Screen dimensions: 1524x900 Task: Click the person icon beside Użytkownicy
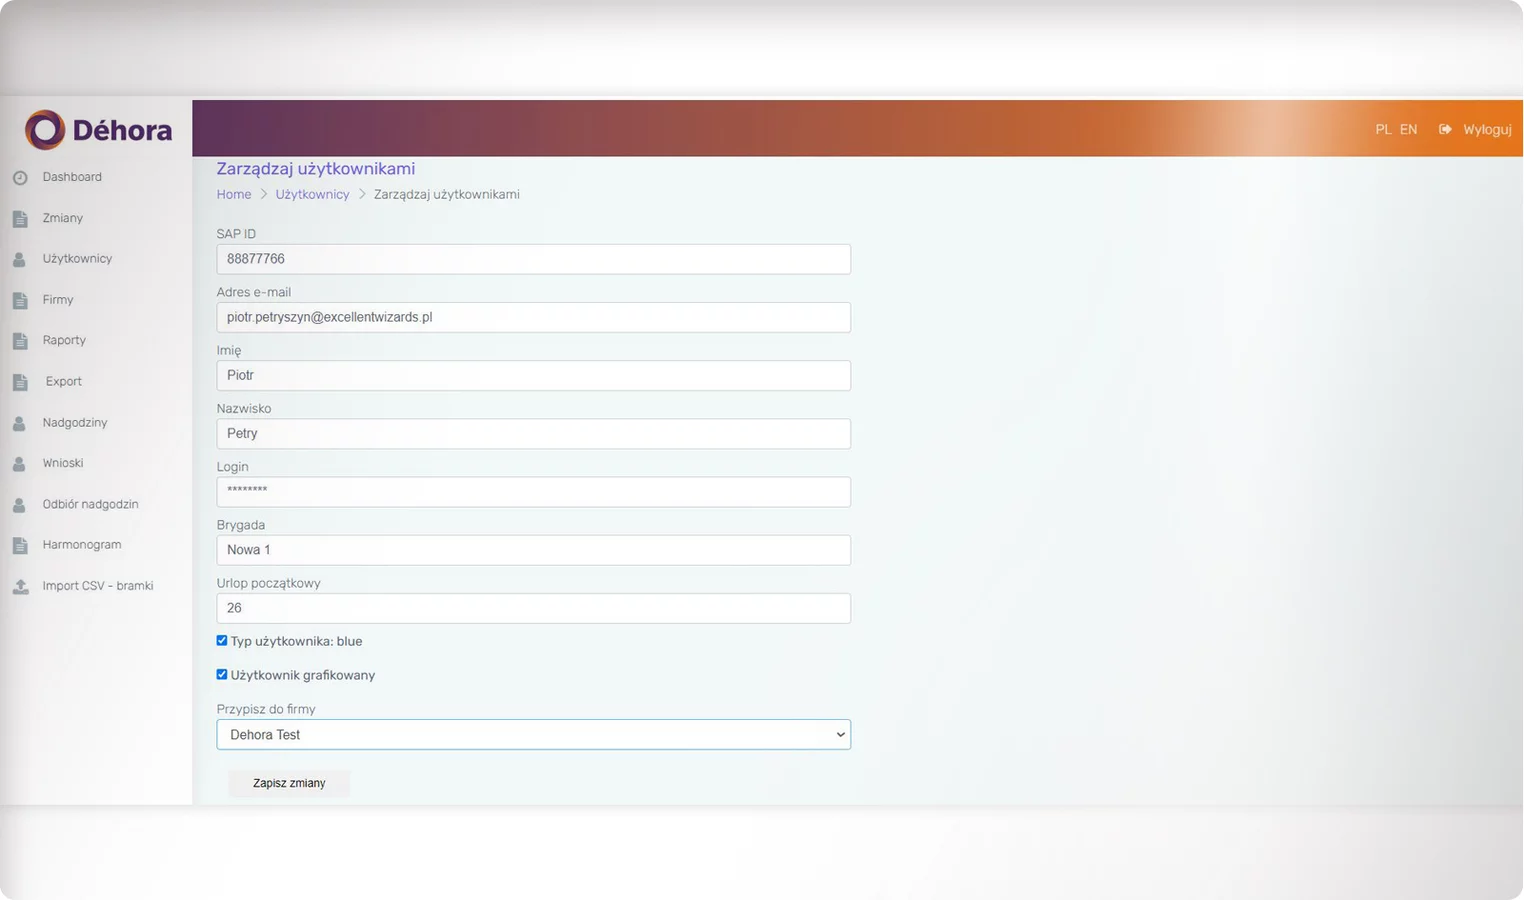(x=20, y=260)
